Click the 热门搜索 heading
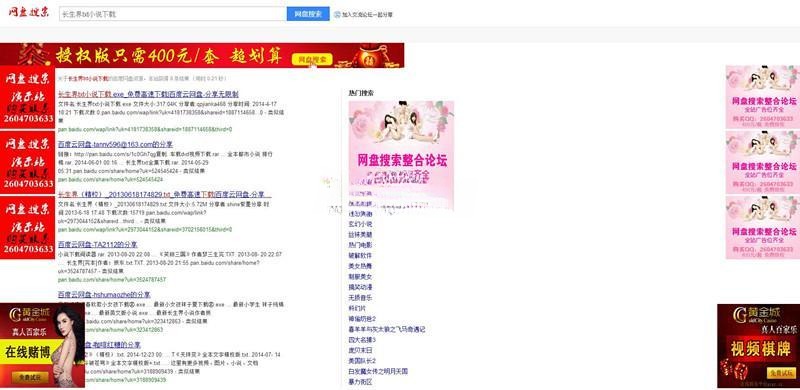Viewport: 800px width, 390px height. coord(361,93)
